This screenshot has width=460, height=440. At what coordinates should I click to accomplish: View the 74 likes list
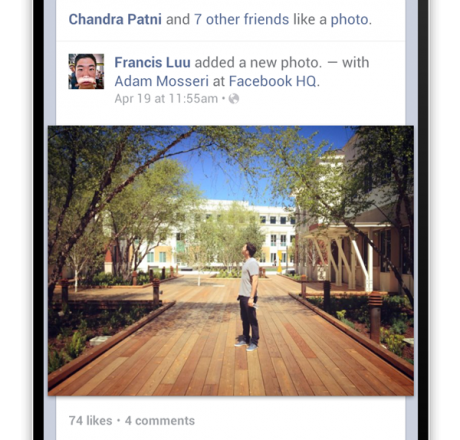tap(91, 421)
